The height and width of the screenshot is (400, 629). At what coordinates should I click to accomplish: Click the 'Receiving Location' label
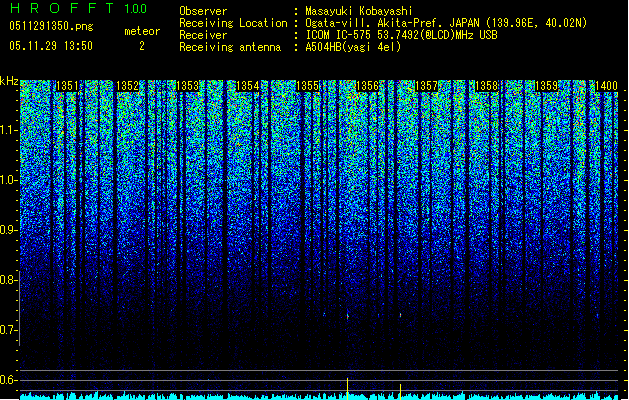(233, 23)
